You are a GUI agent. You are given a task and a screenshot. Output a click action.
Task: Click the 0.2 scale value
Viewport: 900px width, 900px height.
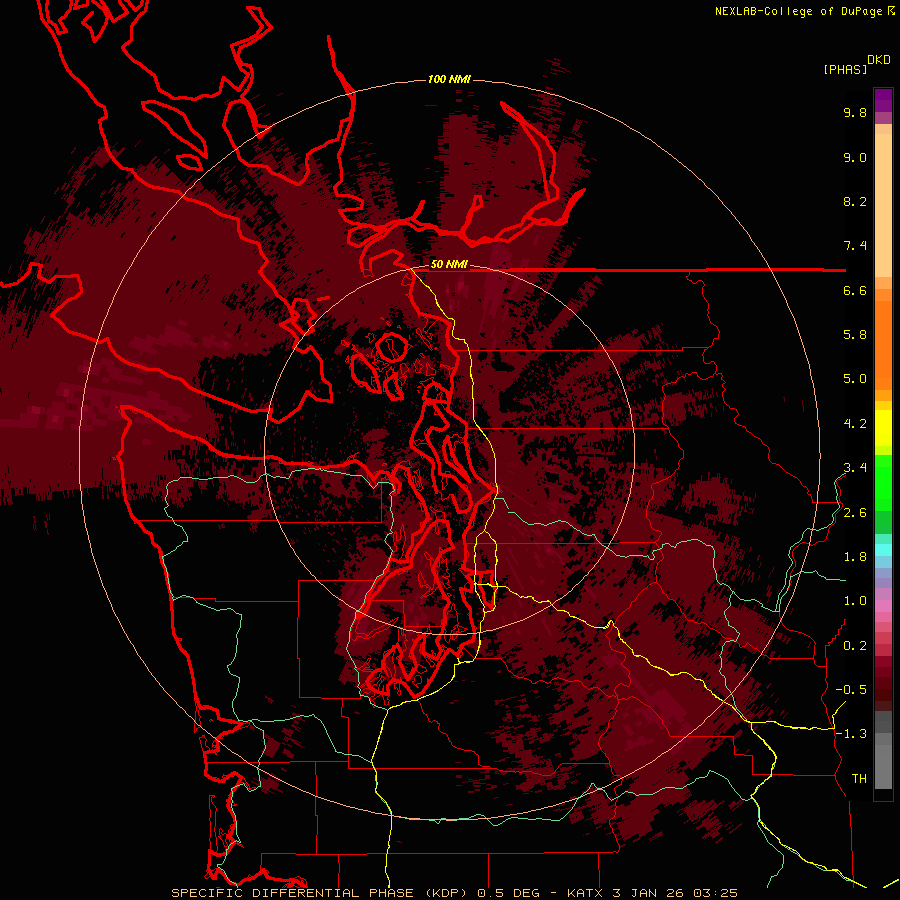[855, 646]
